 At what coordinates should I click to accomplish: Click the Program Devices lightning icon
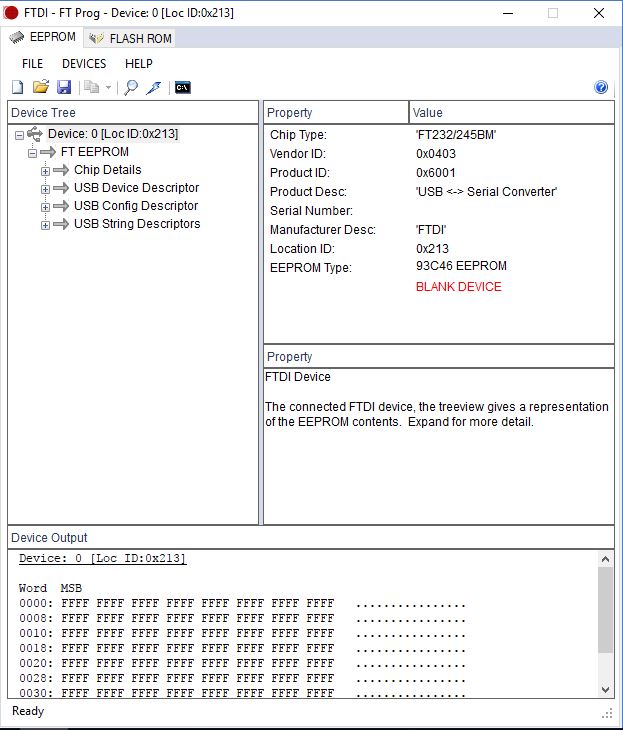[154, 87]
